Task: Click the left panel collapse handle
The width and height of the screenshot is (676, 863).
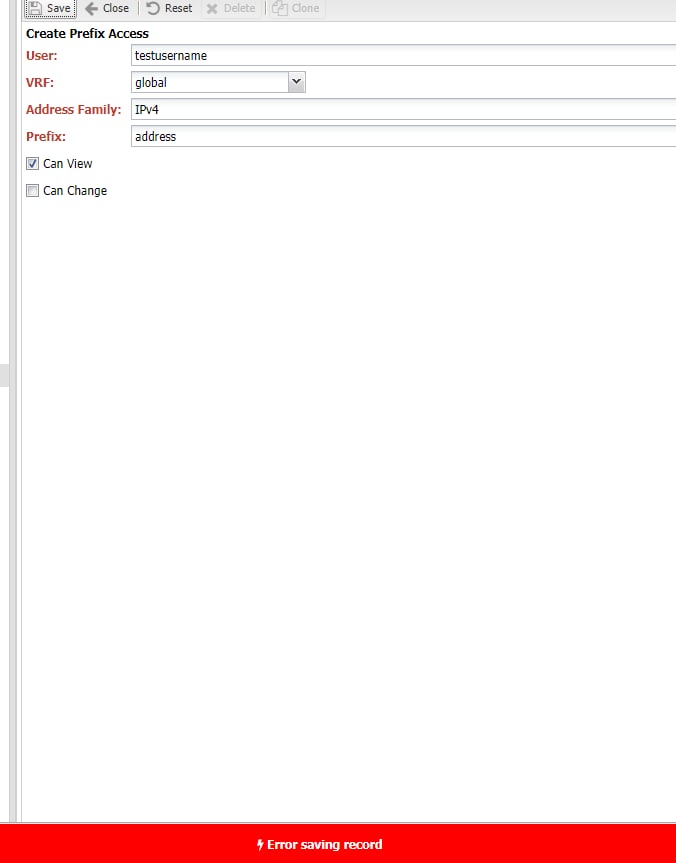Action: (4, 375)
